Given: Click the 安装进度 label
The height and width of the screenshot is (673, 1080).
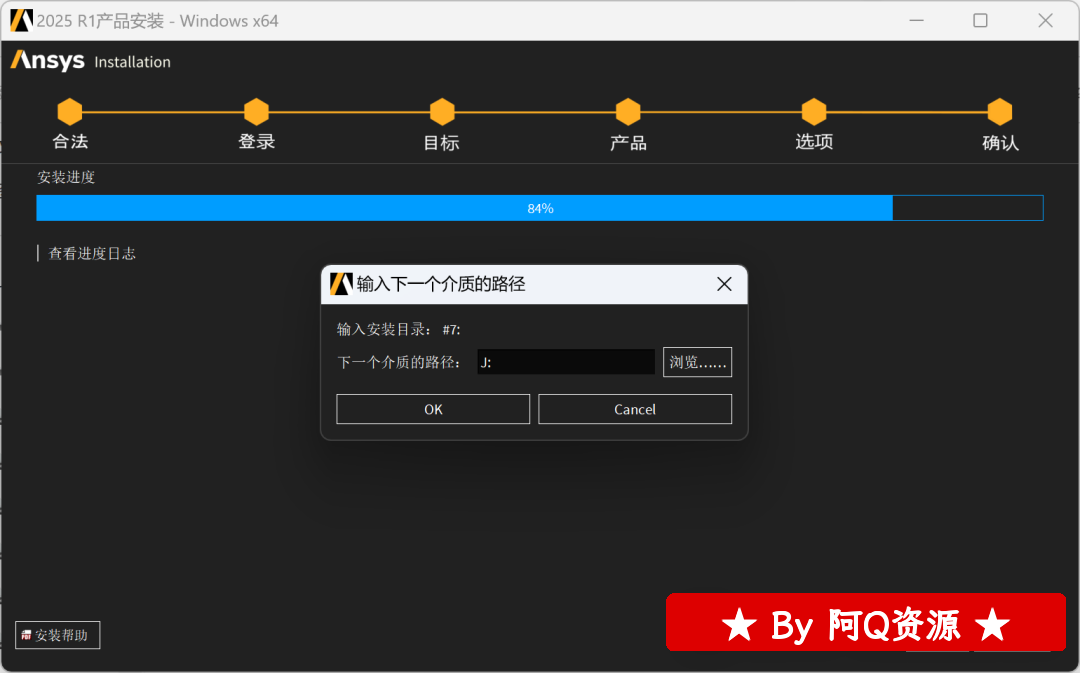Looking at the screenshot, I should (66, 177).
